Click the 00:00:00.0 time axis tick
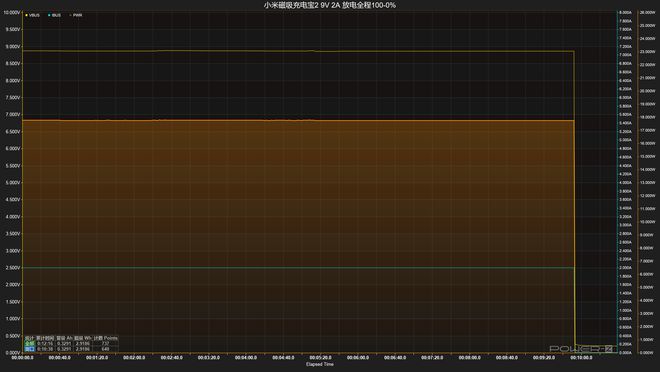Screen dimensions: 660x372 click(x=22, y=358)
